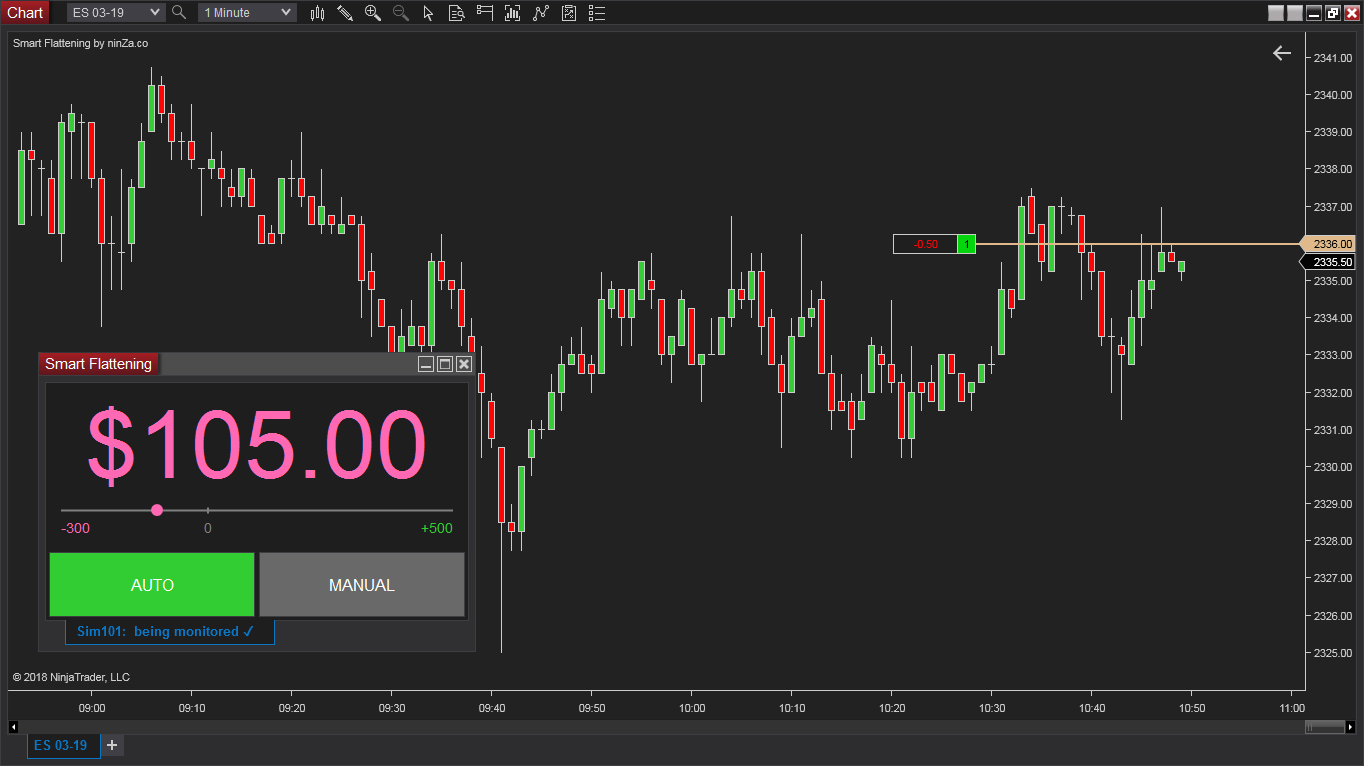
Task: Open the Indicators dialog icon
Action: 513,13
